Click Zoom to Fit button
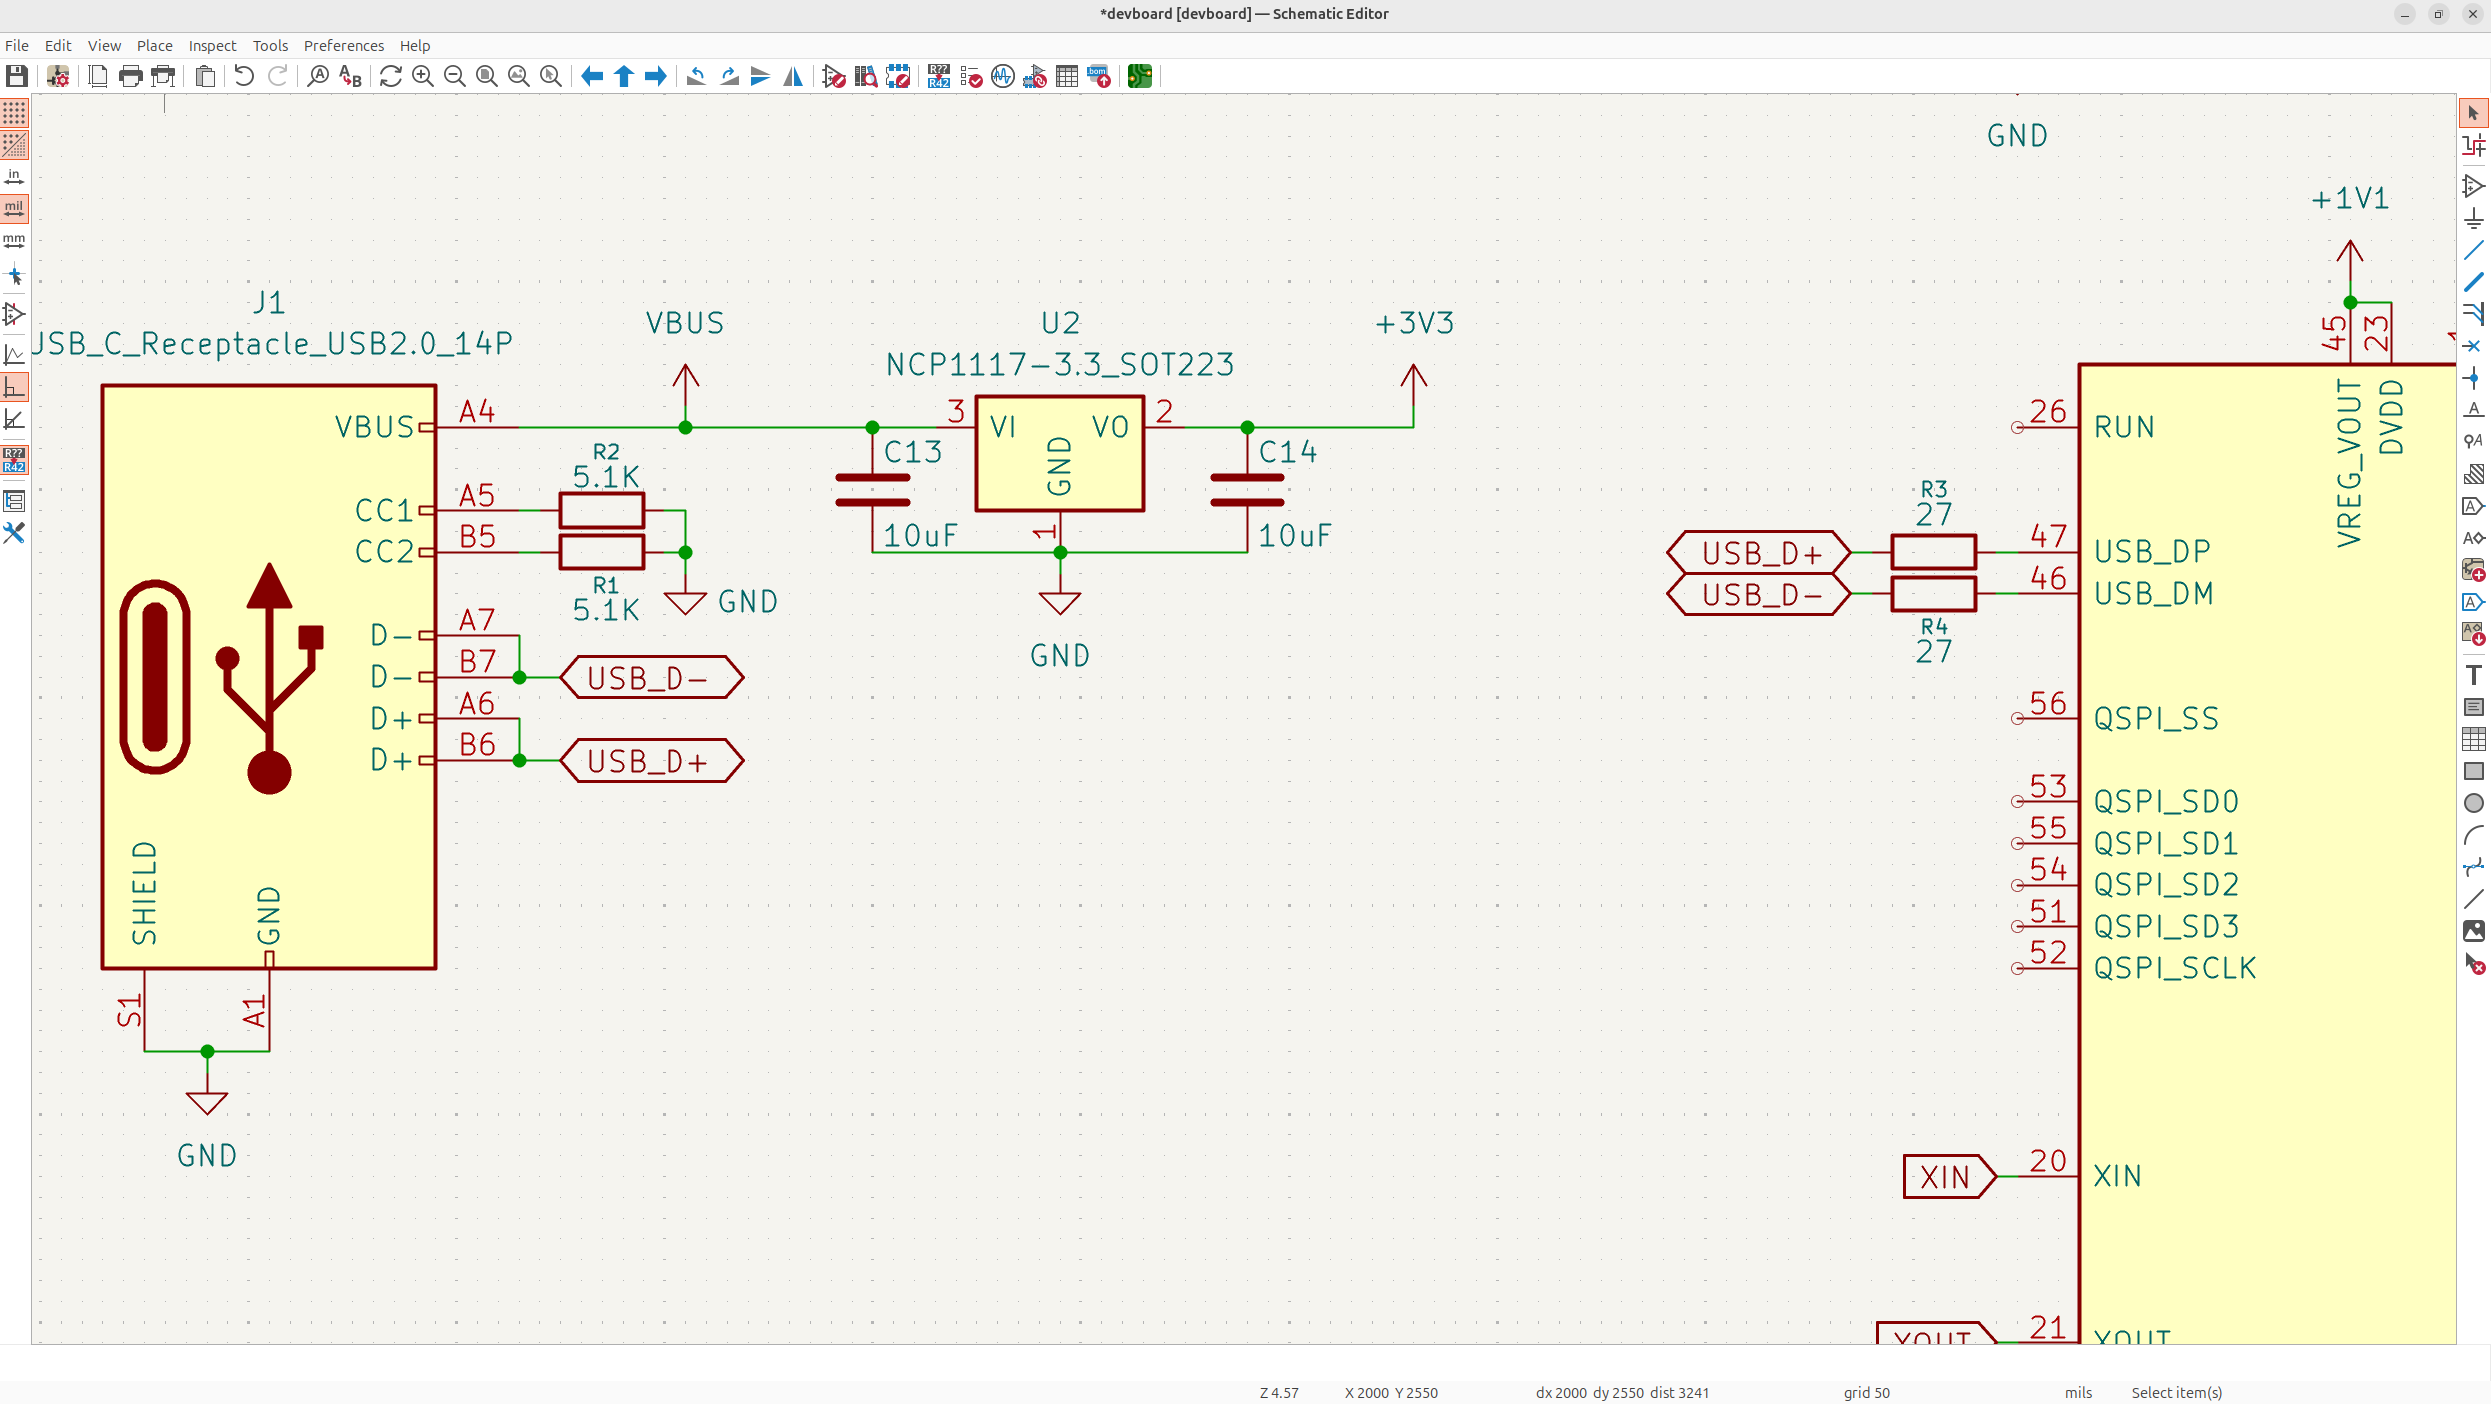The width and height of the screenshot is (2491, 1404). (x=487, y=76)
